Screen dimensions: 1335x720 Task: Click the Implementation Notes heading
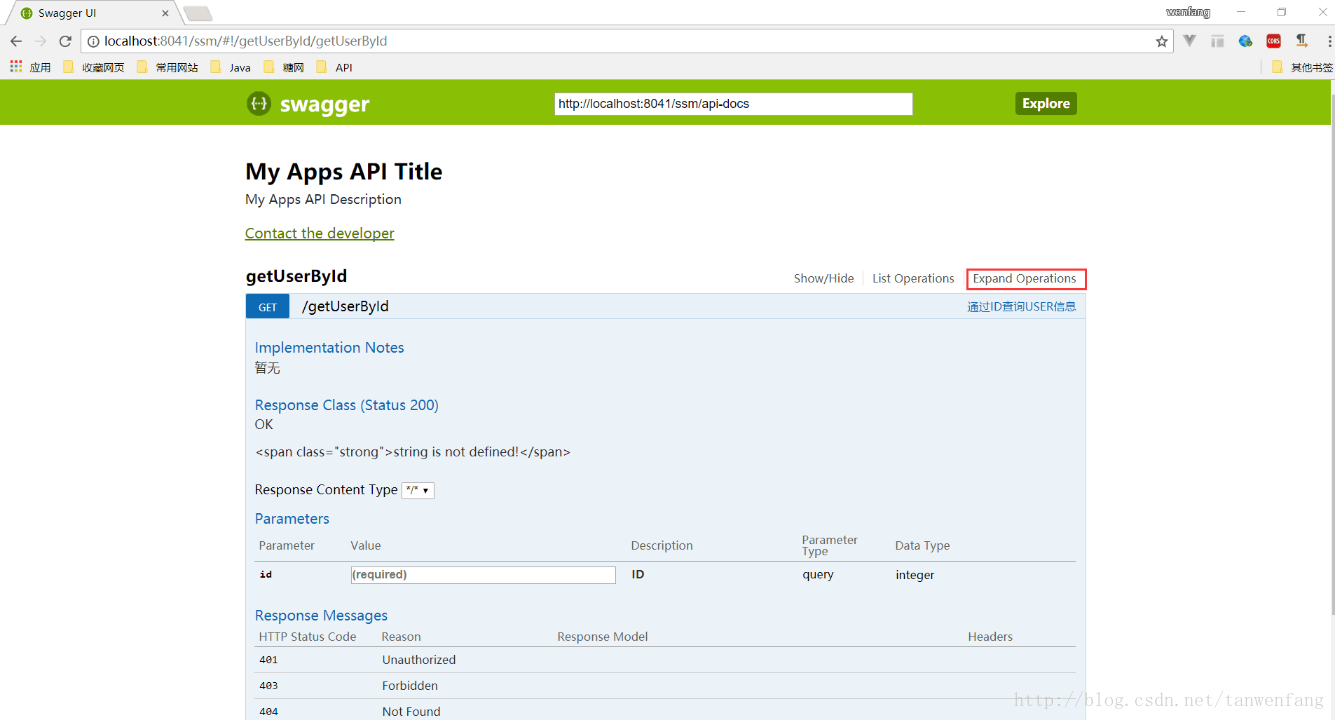330,347
